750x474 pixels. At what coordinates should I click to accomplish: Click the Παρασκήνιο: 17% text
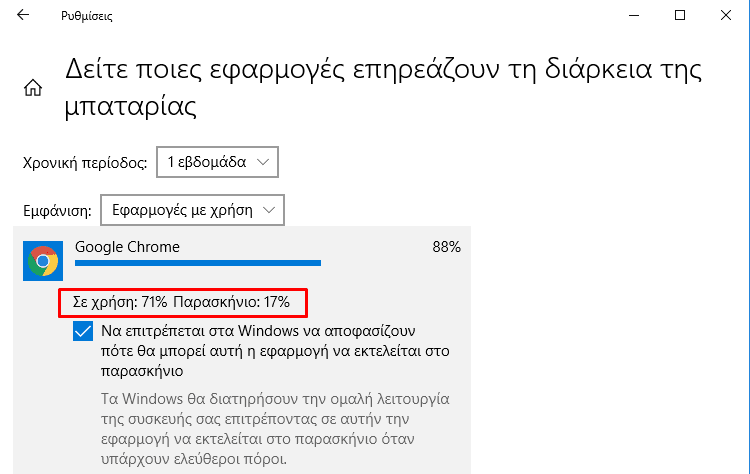point(231,301)
